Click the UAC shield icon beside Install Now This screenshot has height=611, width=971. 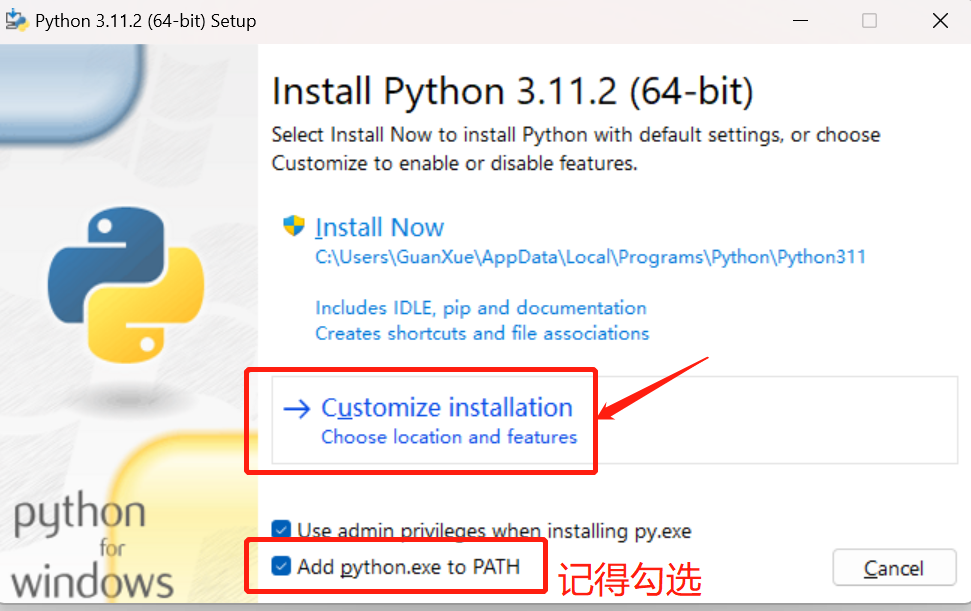tap(294, 226)
